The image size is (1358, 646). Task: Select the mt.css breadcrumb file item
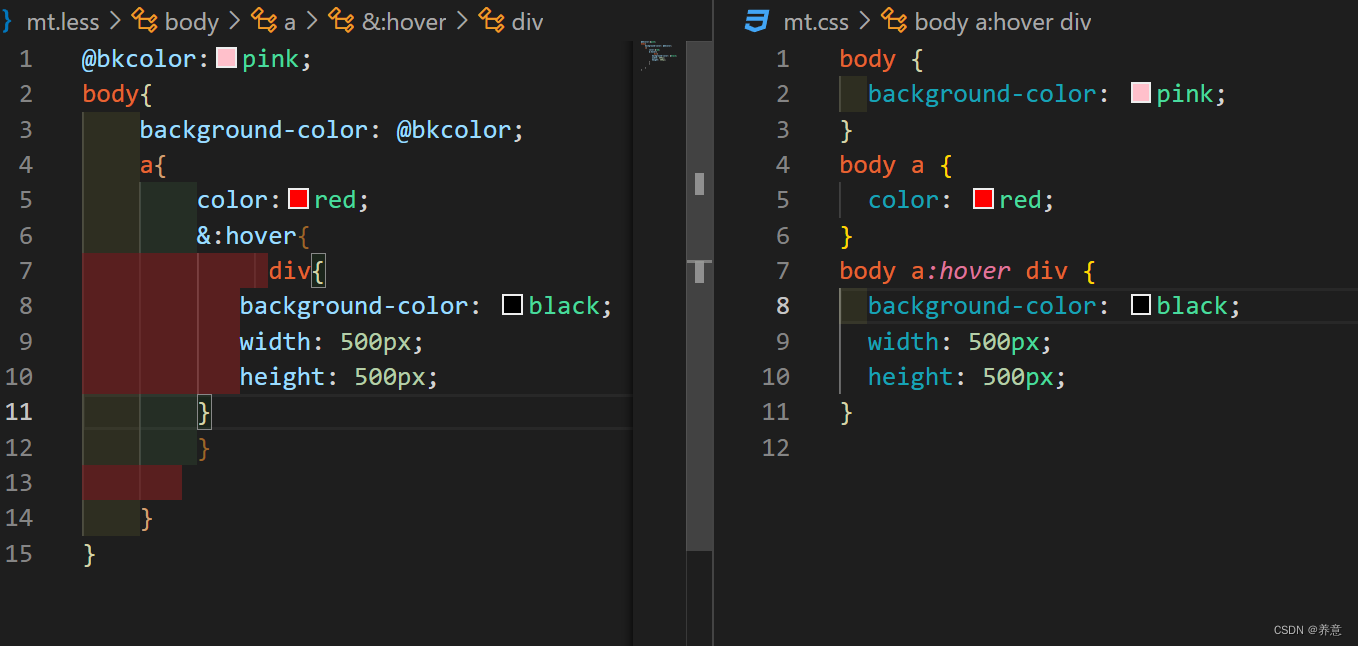click(816, 21)
